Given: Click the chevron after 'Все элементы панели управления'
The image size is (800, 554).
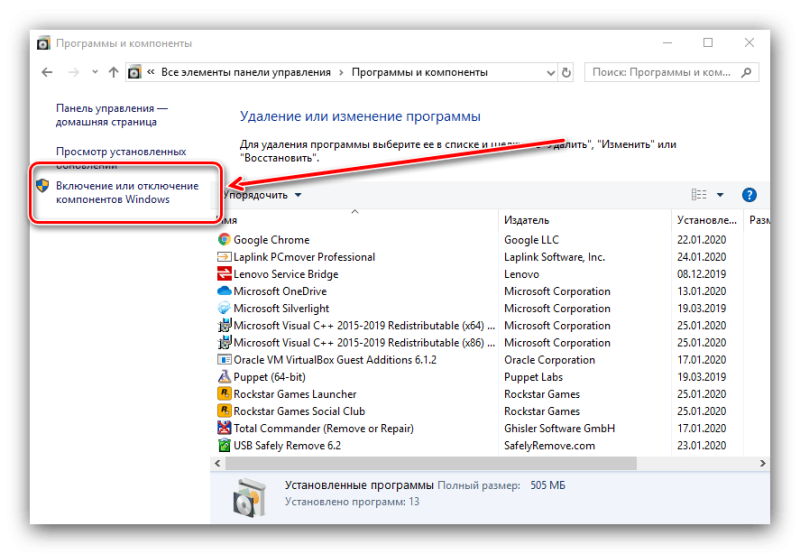Looking at the screenshot, I should point(341,73).
